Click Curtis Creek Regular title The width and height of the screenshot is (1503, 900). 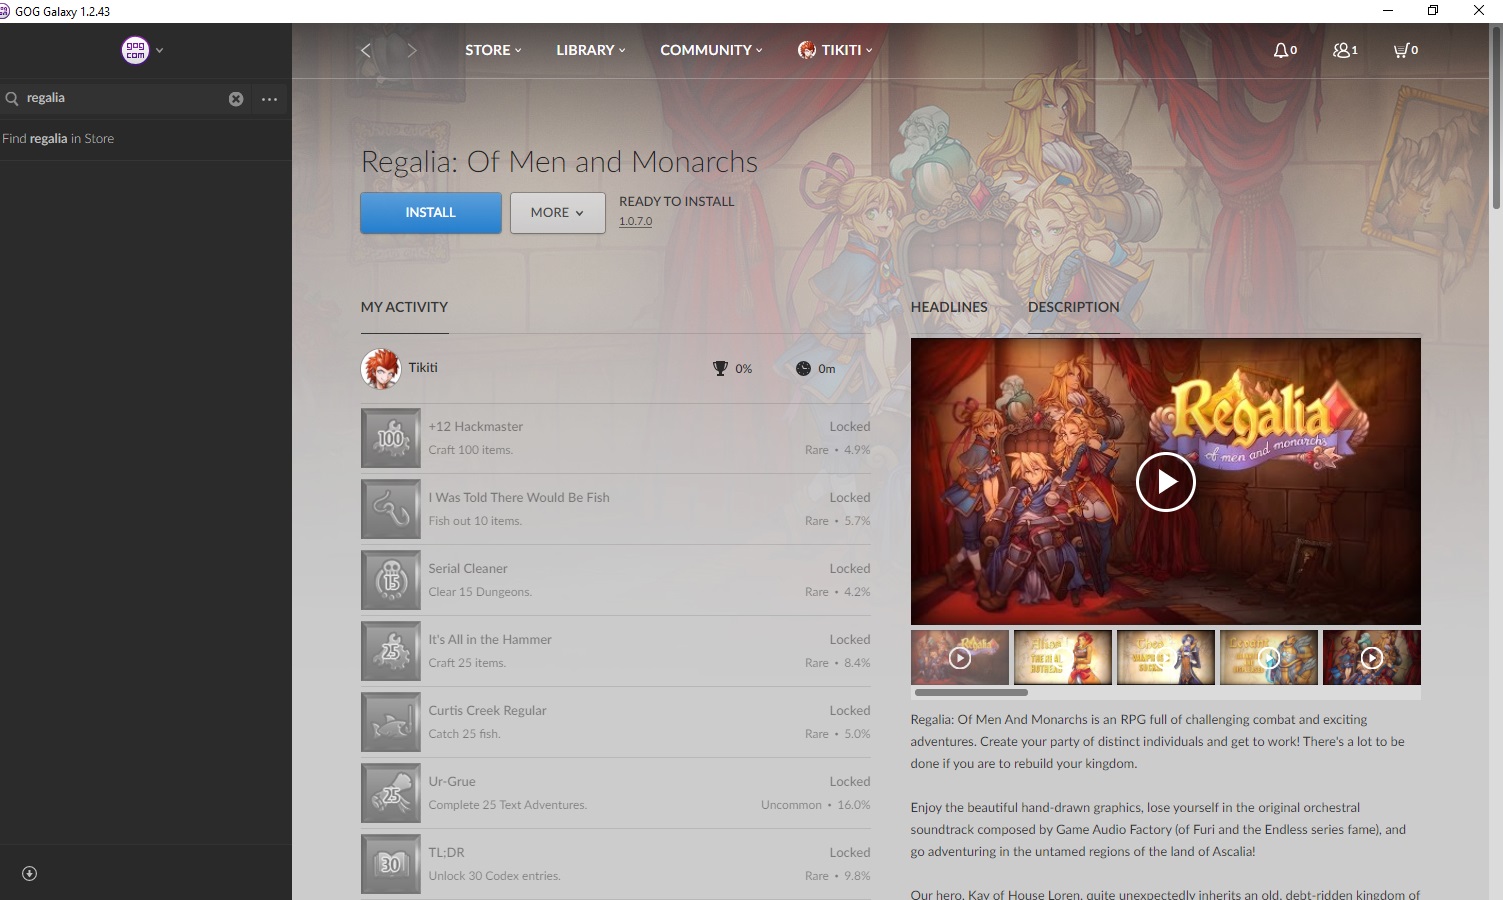[488, 711]
